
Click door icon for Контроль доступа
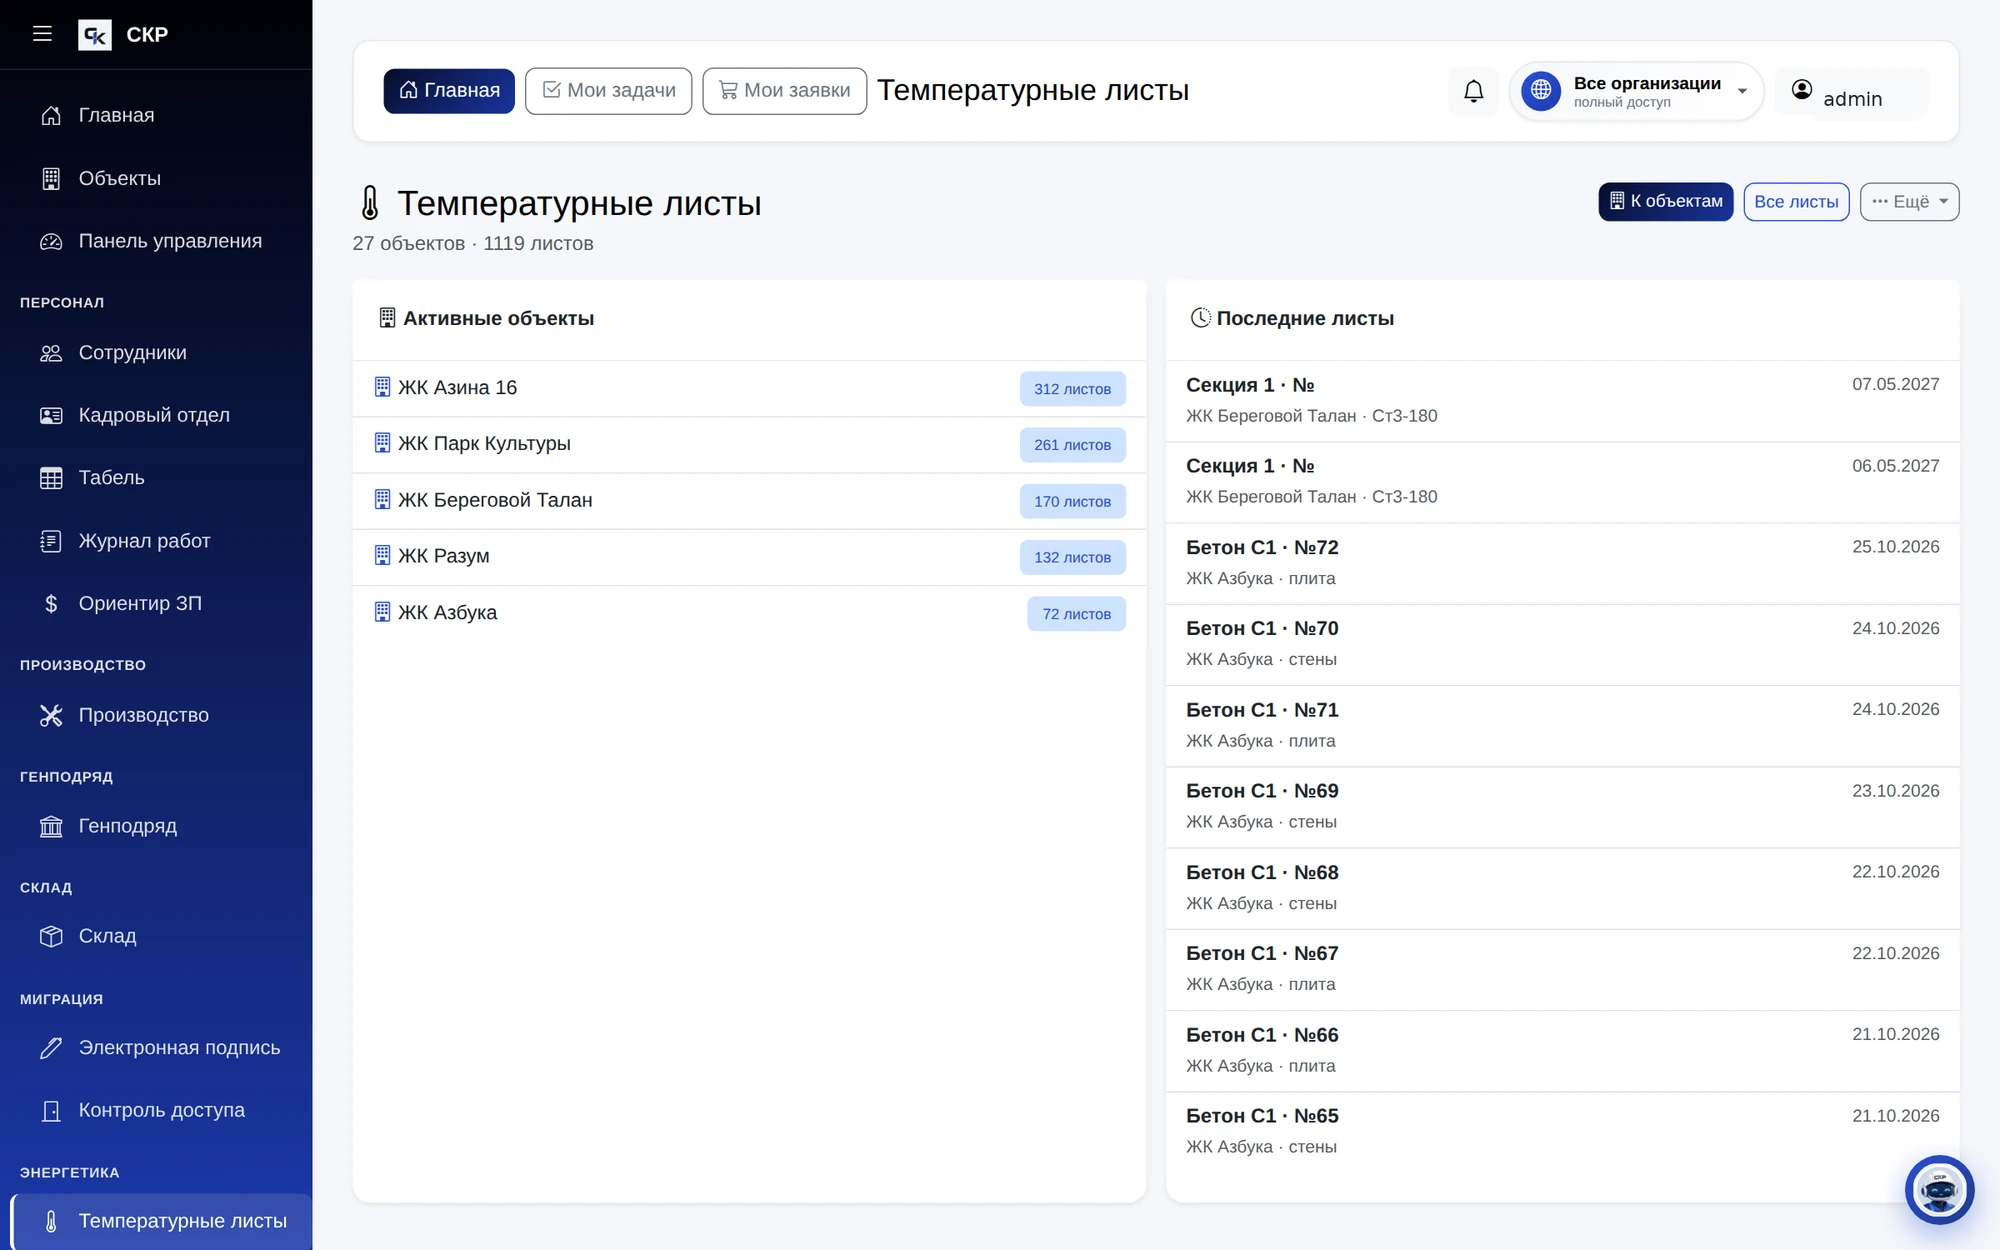51,1111
